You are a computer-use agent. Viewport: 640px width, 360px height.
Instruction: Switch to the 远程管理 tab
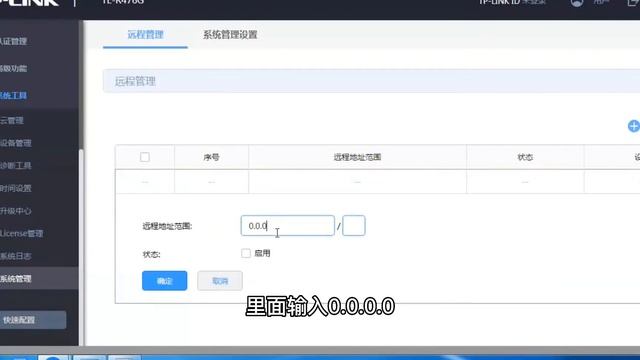(x=145, y=35)
